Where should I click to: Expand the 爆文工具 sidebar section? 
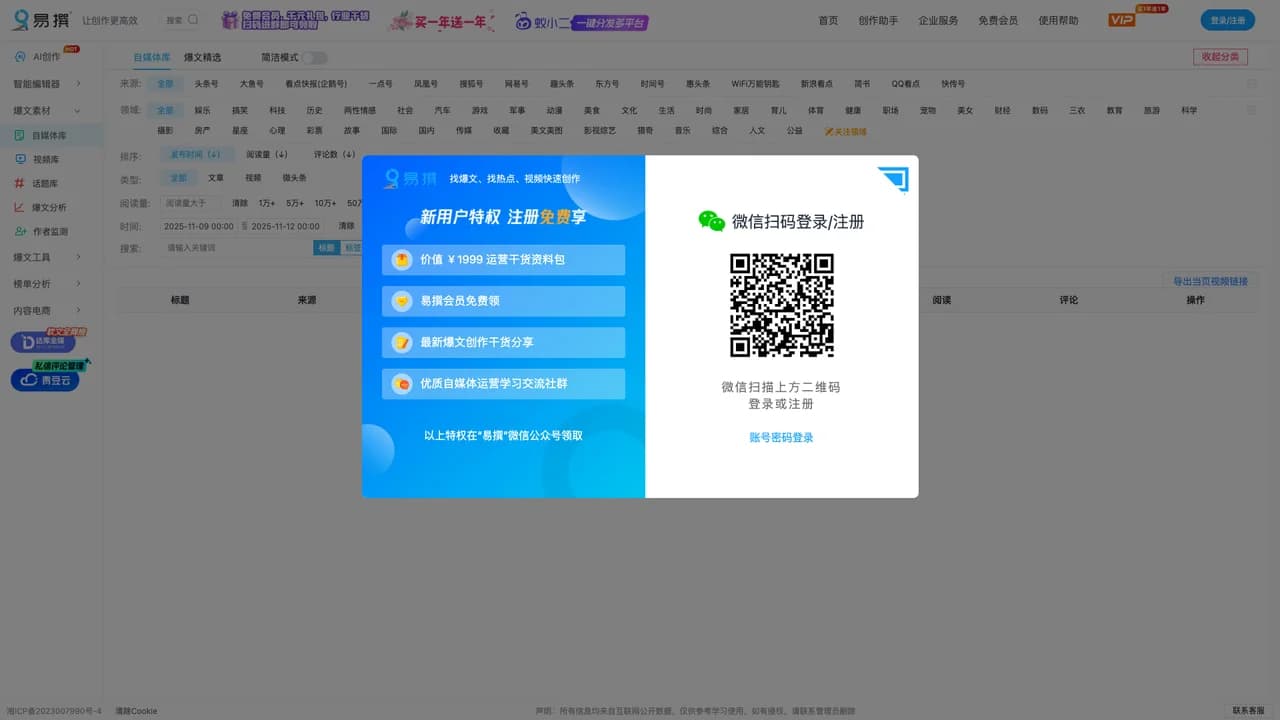(x=47, y=257)
